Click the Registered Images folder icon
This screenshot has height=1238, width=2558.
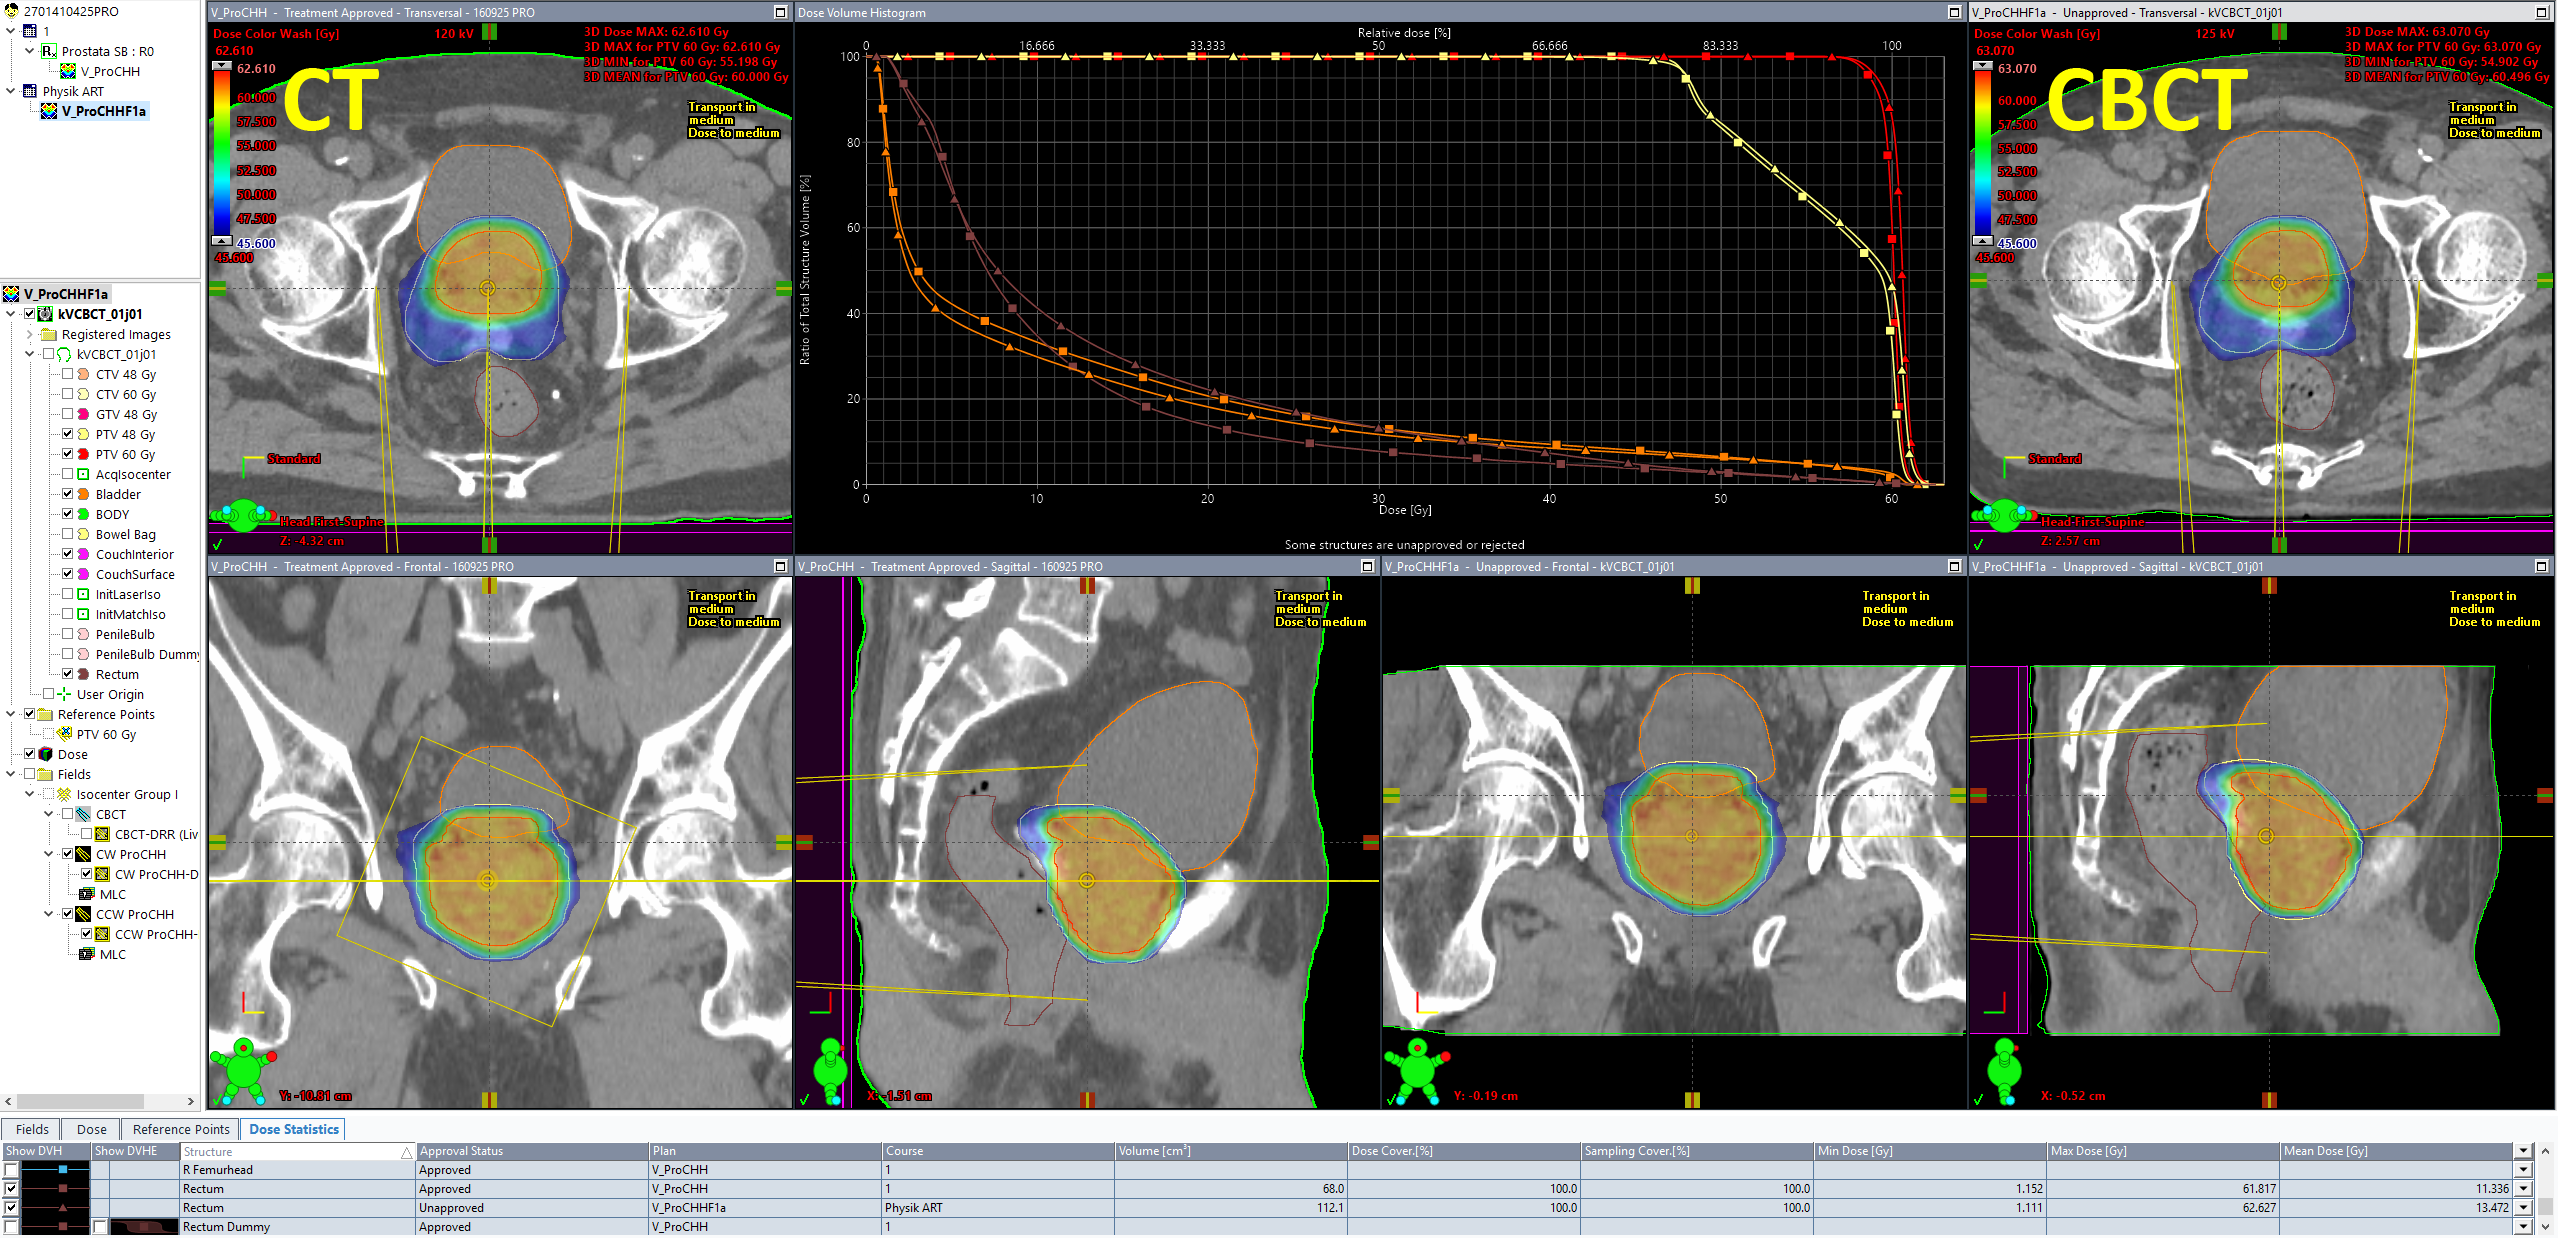point(48,334)
